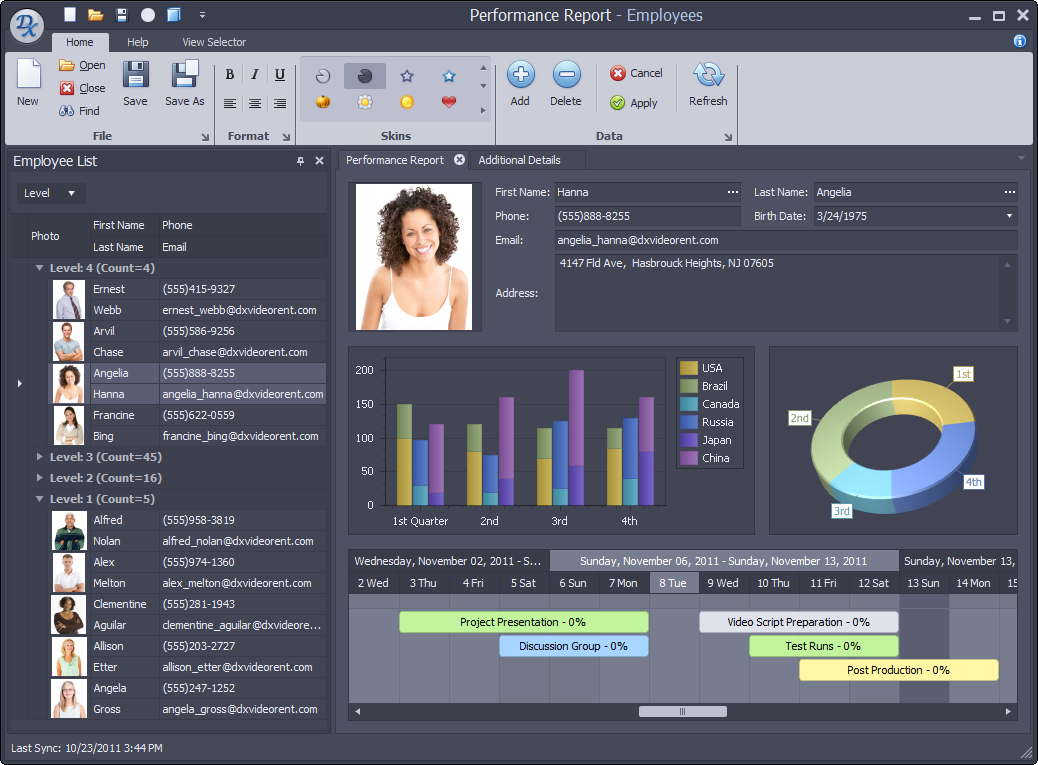This screenshot has height=765, width=1038.
Task: Click the blue Add plus icon
Action: [x=520, y=75]
